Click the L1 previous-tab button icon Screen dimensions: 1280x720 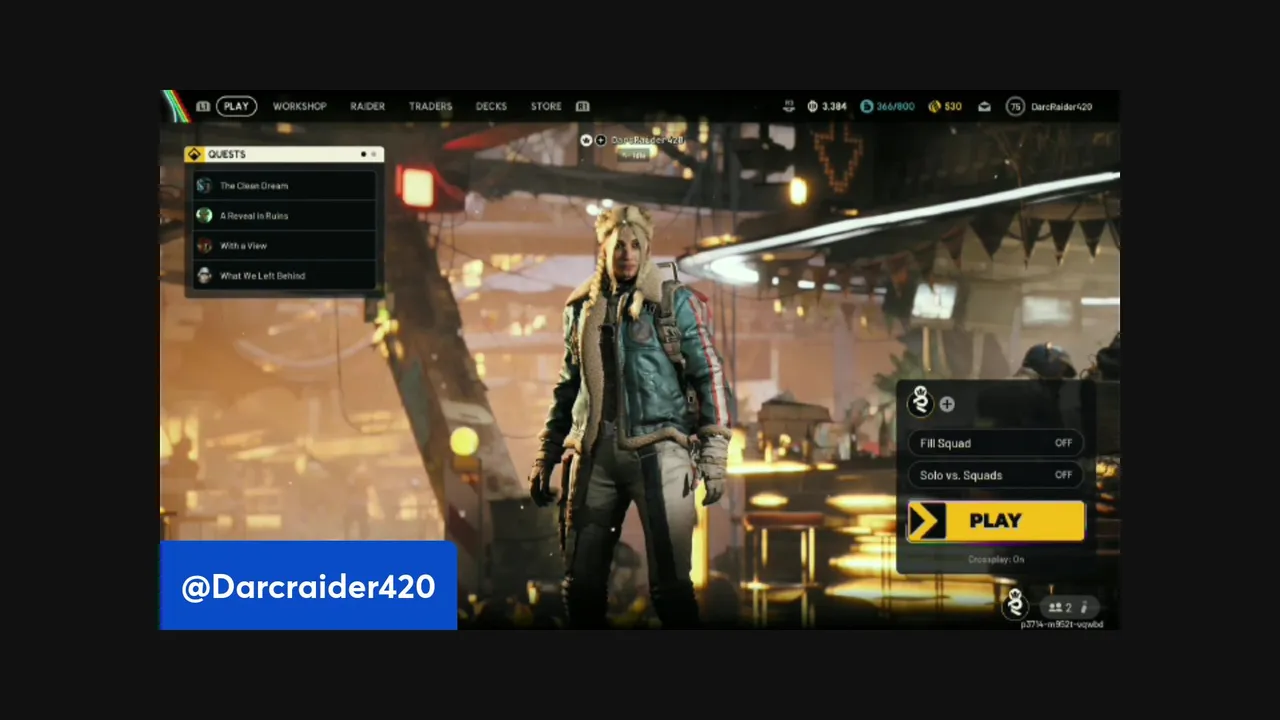click(x=203, y=106)
